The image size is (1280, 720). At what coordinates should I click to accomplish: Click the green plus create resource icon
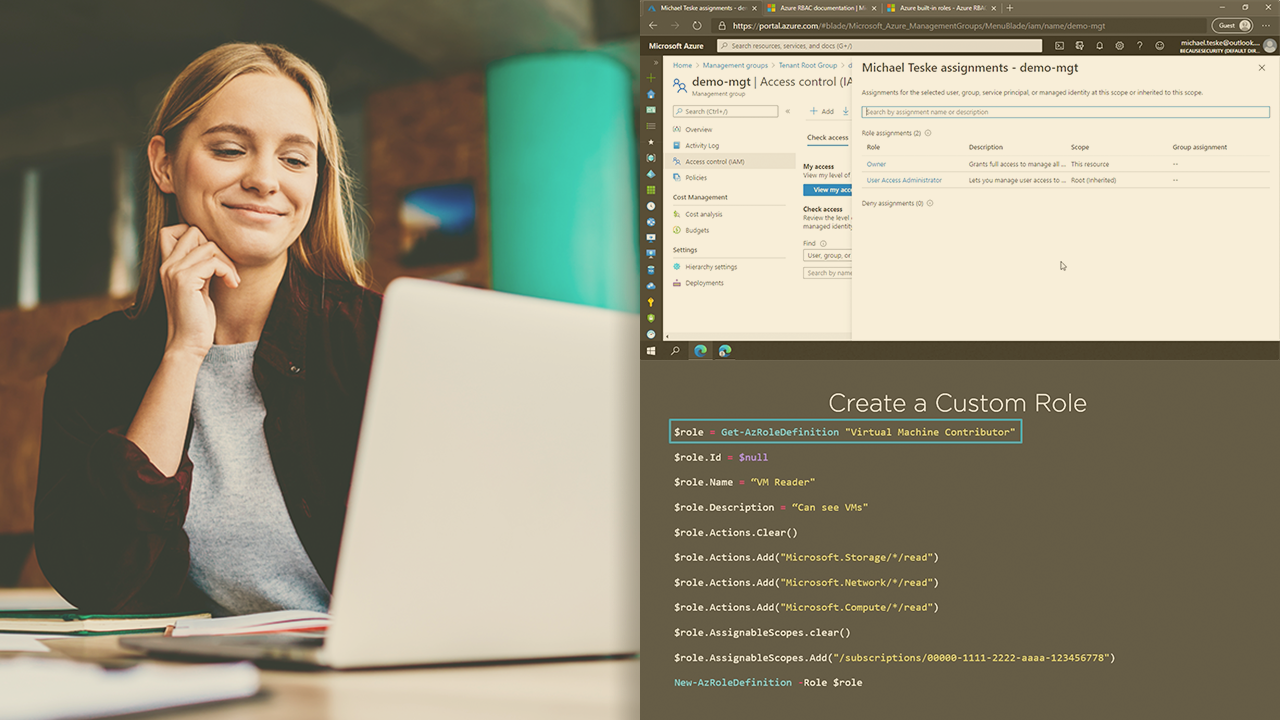coord(651,77)
